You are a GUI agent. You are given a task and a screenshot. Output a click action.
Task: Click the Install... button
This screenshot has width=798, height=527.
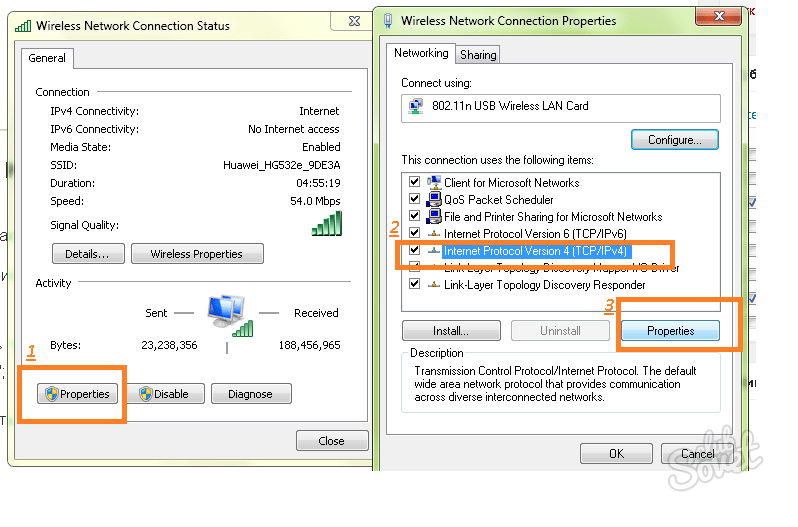click(x=451, y=331)
